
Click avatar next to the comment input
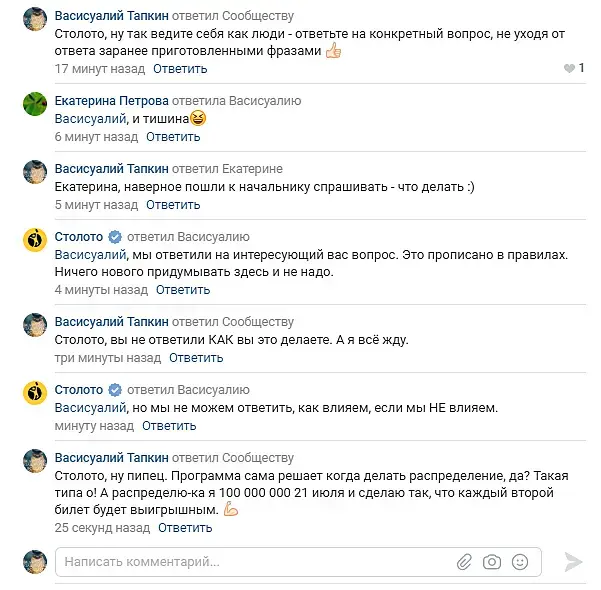[x=35, y=561]
